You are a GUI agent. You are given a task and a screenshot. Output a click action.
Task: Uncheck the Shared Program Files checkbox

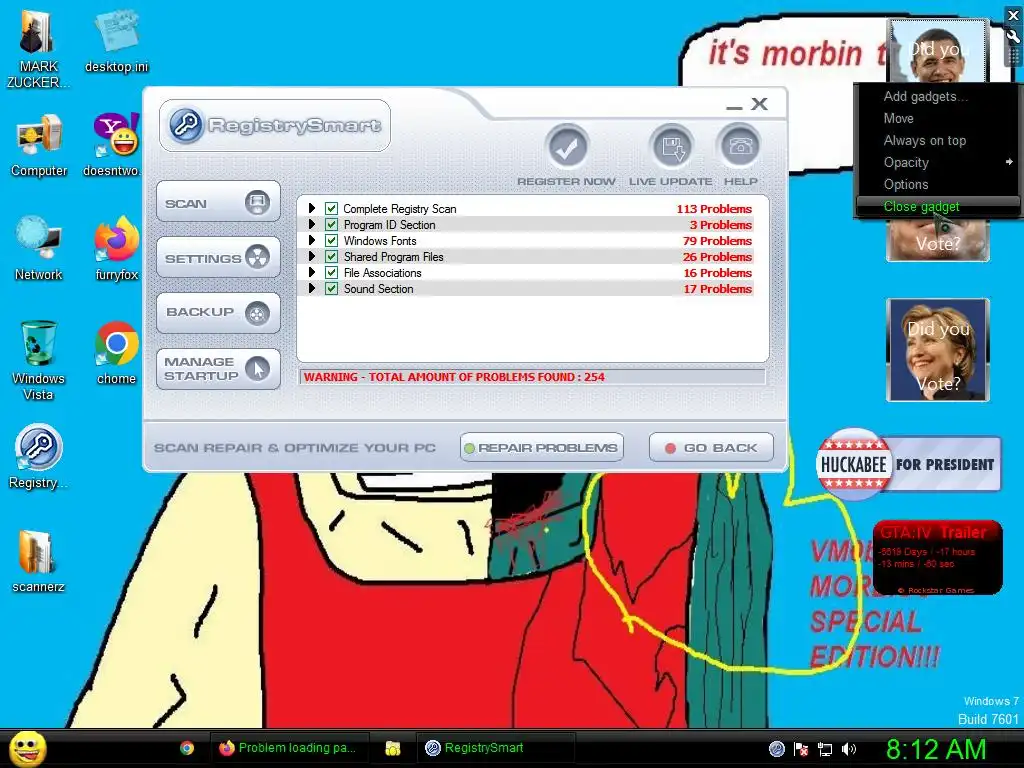click(331, 257)
